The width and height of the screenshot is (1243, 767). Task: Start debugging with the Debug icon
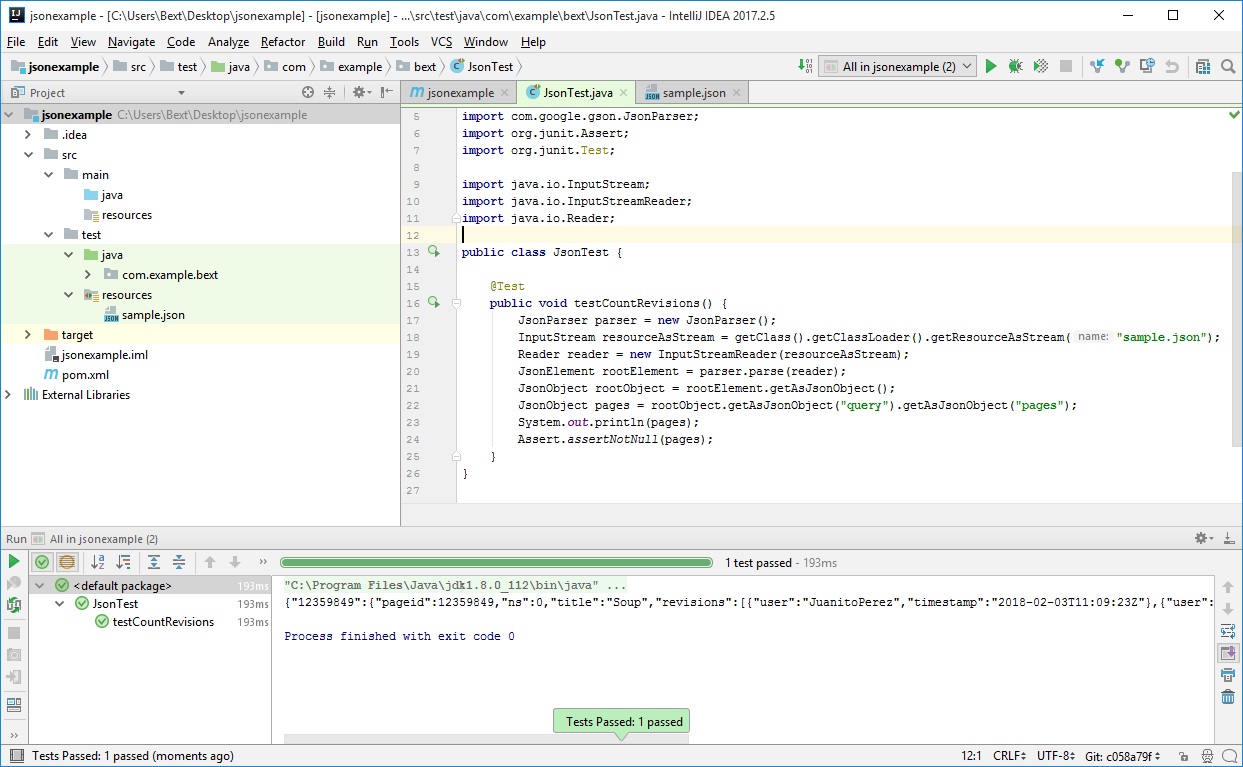1016,66
